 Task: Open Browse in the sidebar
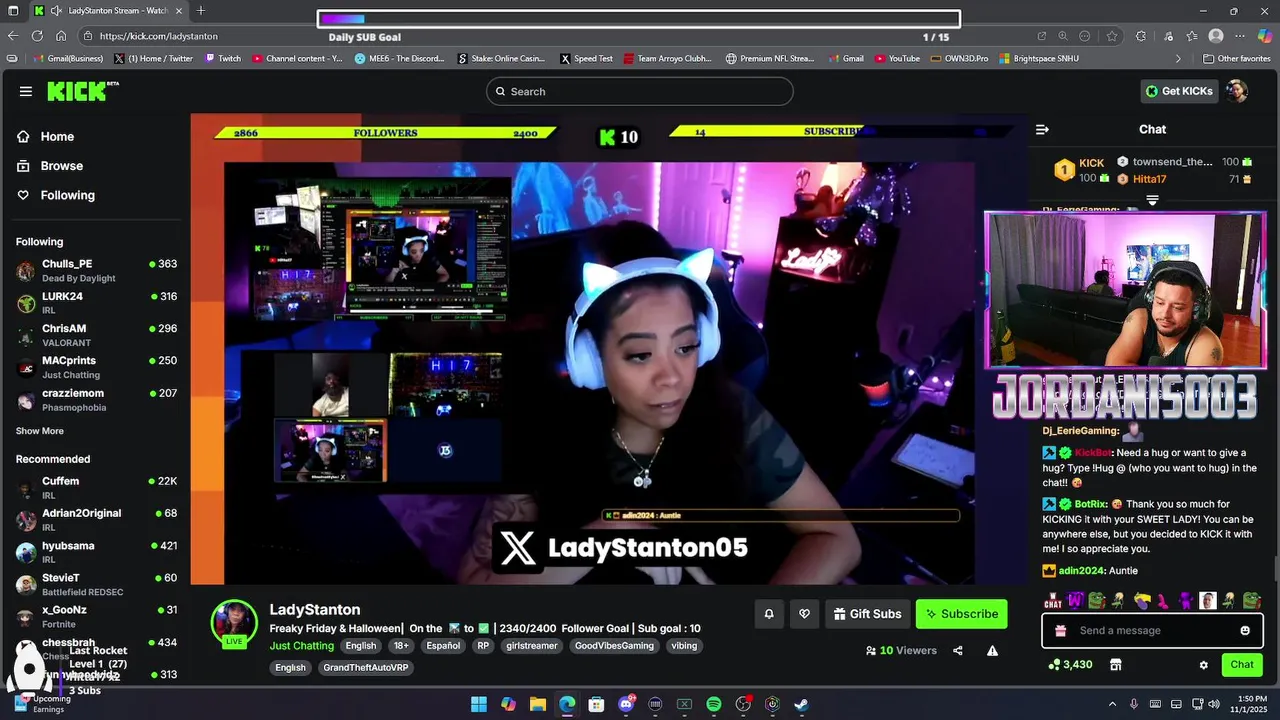coord(50,166)
